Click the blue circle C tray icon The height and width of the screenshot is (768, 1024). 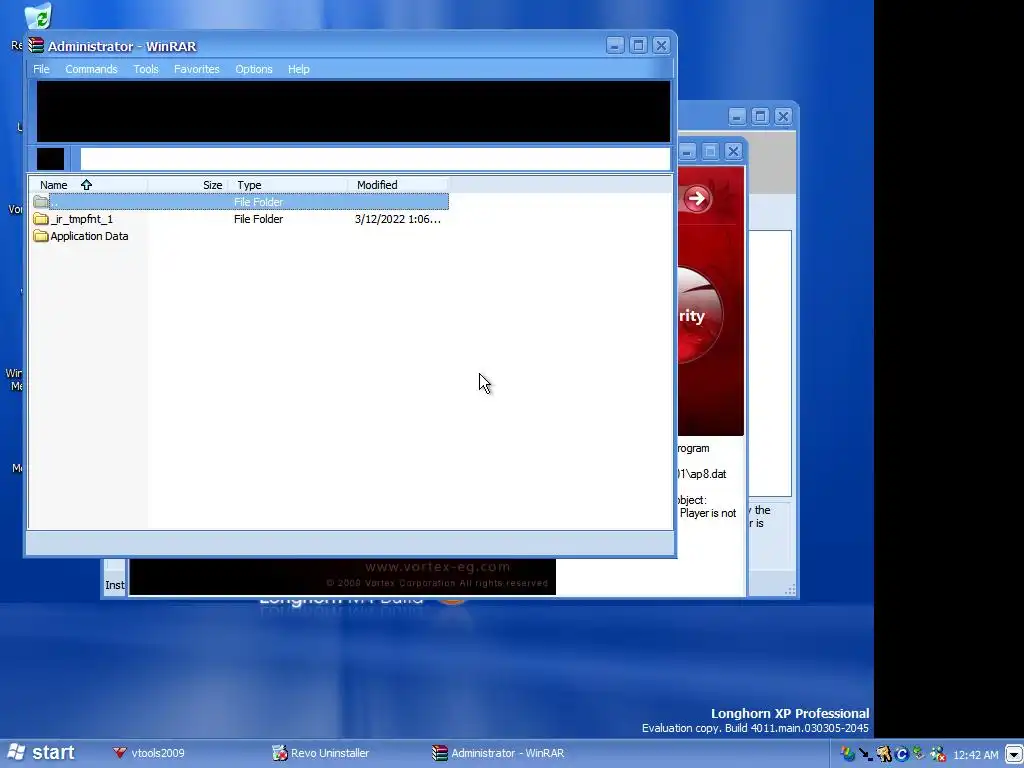[x=902, y=754]
